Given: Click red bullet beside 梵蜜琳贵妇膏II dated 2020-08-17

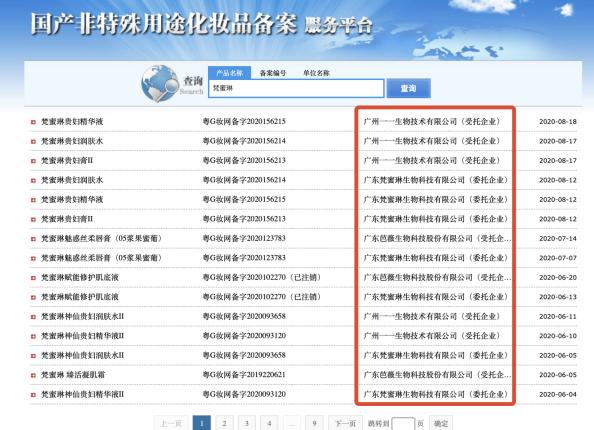Looking at the screenshot, I should [33, 161].
